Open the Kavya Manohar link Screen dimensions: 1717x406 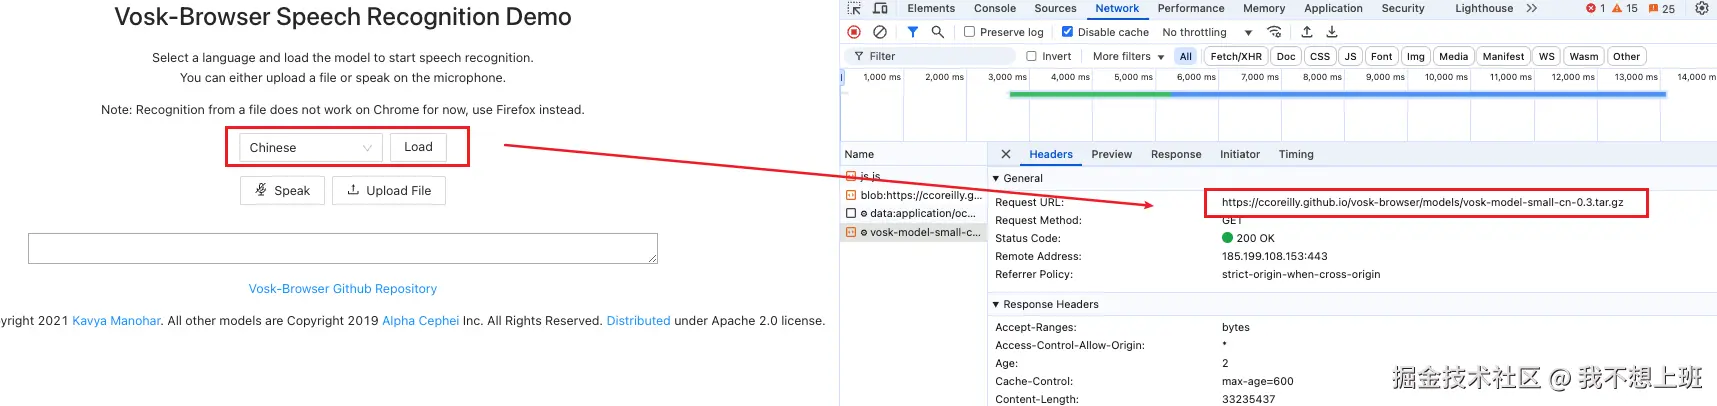(x=116, y=321)
